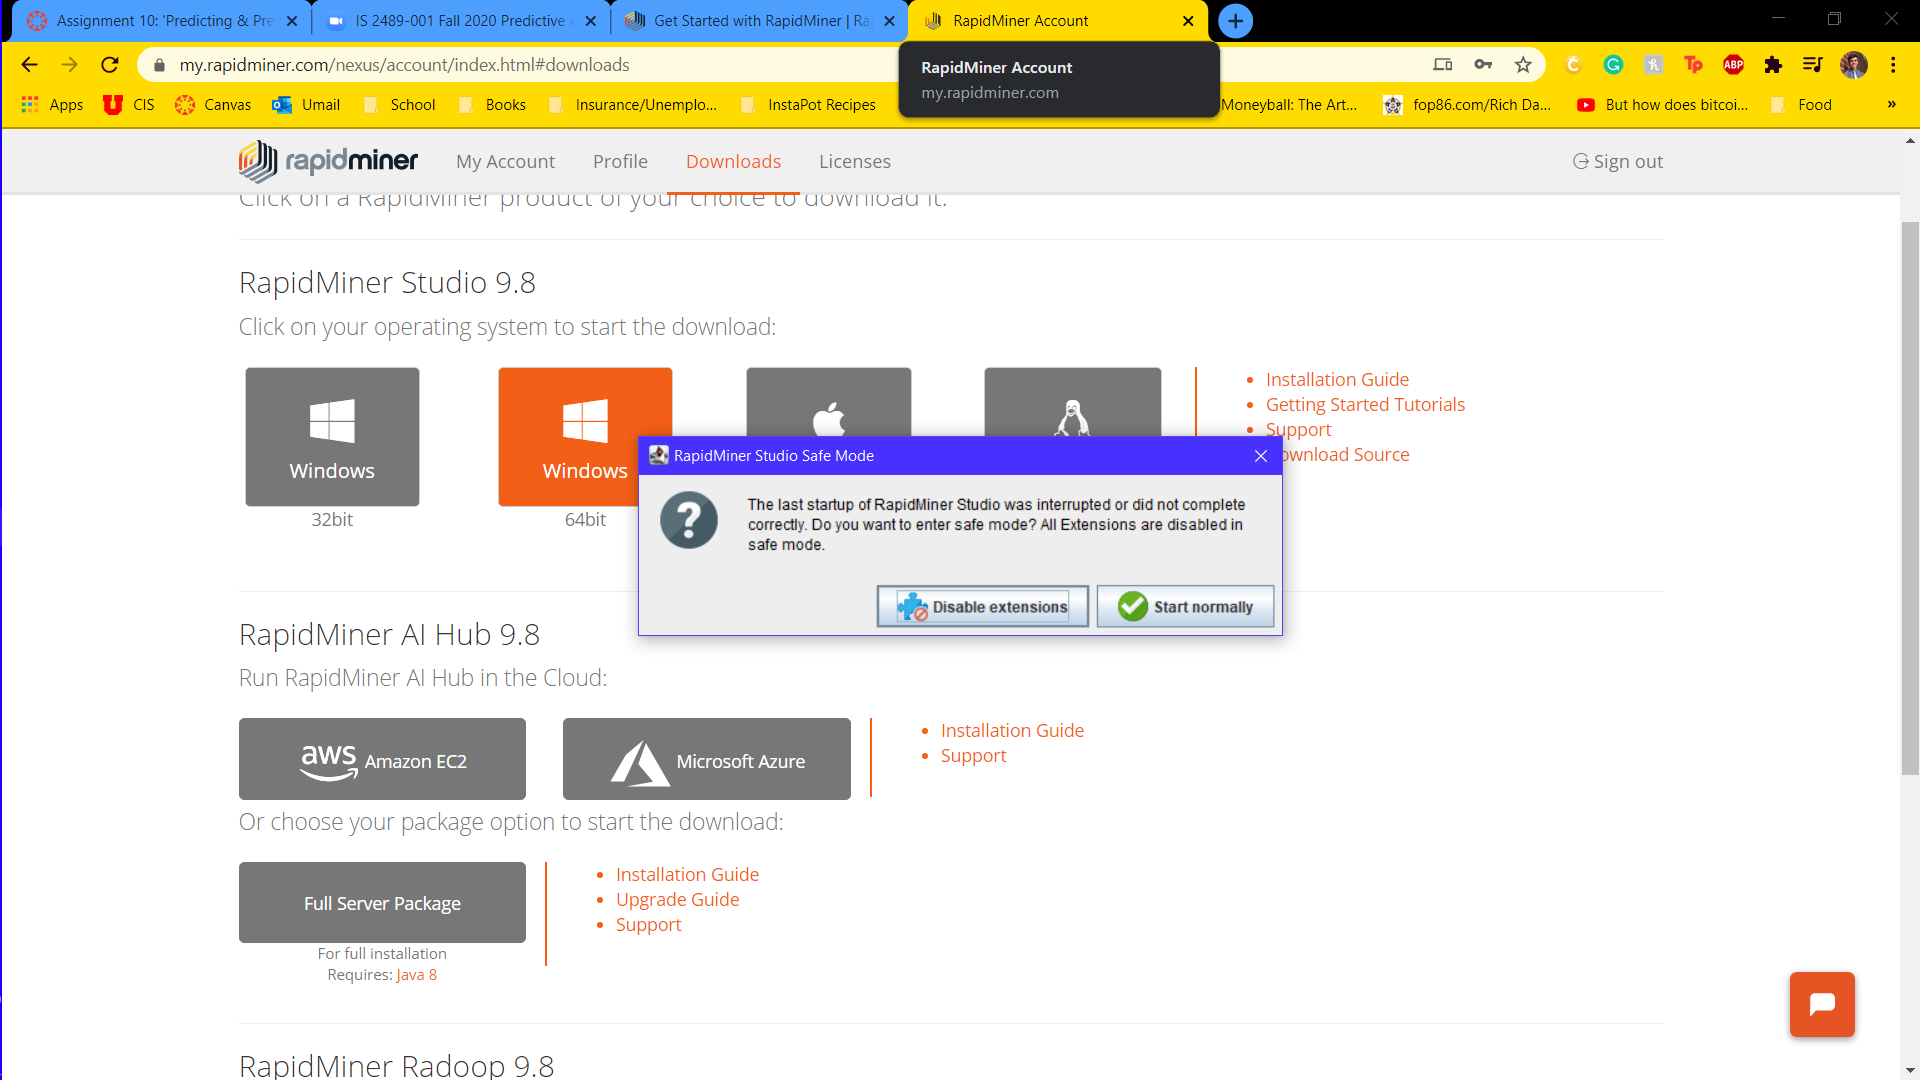Screen dimensions: 1920x1080
Task: Open the CIS bookmark
Action: click(129, 105)
